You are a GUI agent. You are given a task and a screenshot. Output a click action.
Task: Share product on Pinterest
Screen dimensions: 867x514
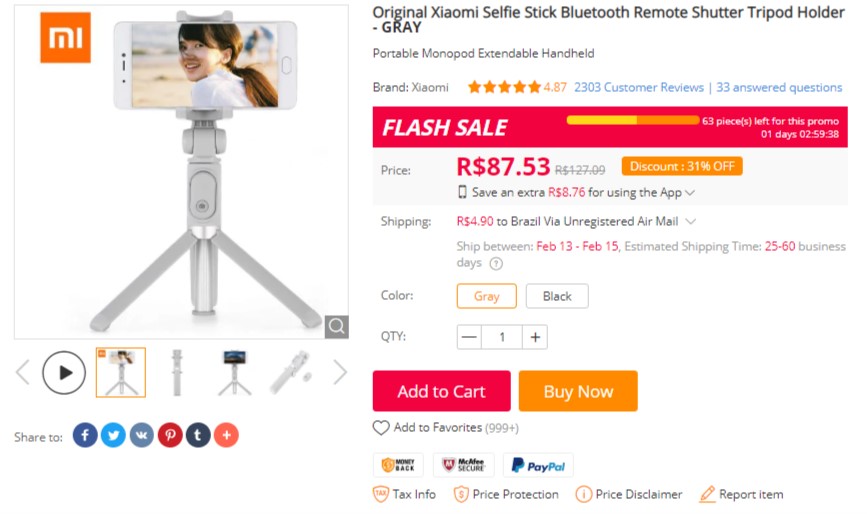170,435
